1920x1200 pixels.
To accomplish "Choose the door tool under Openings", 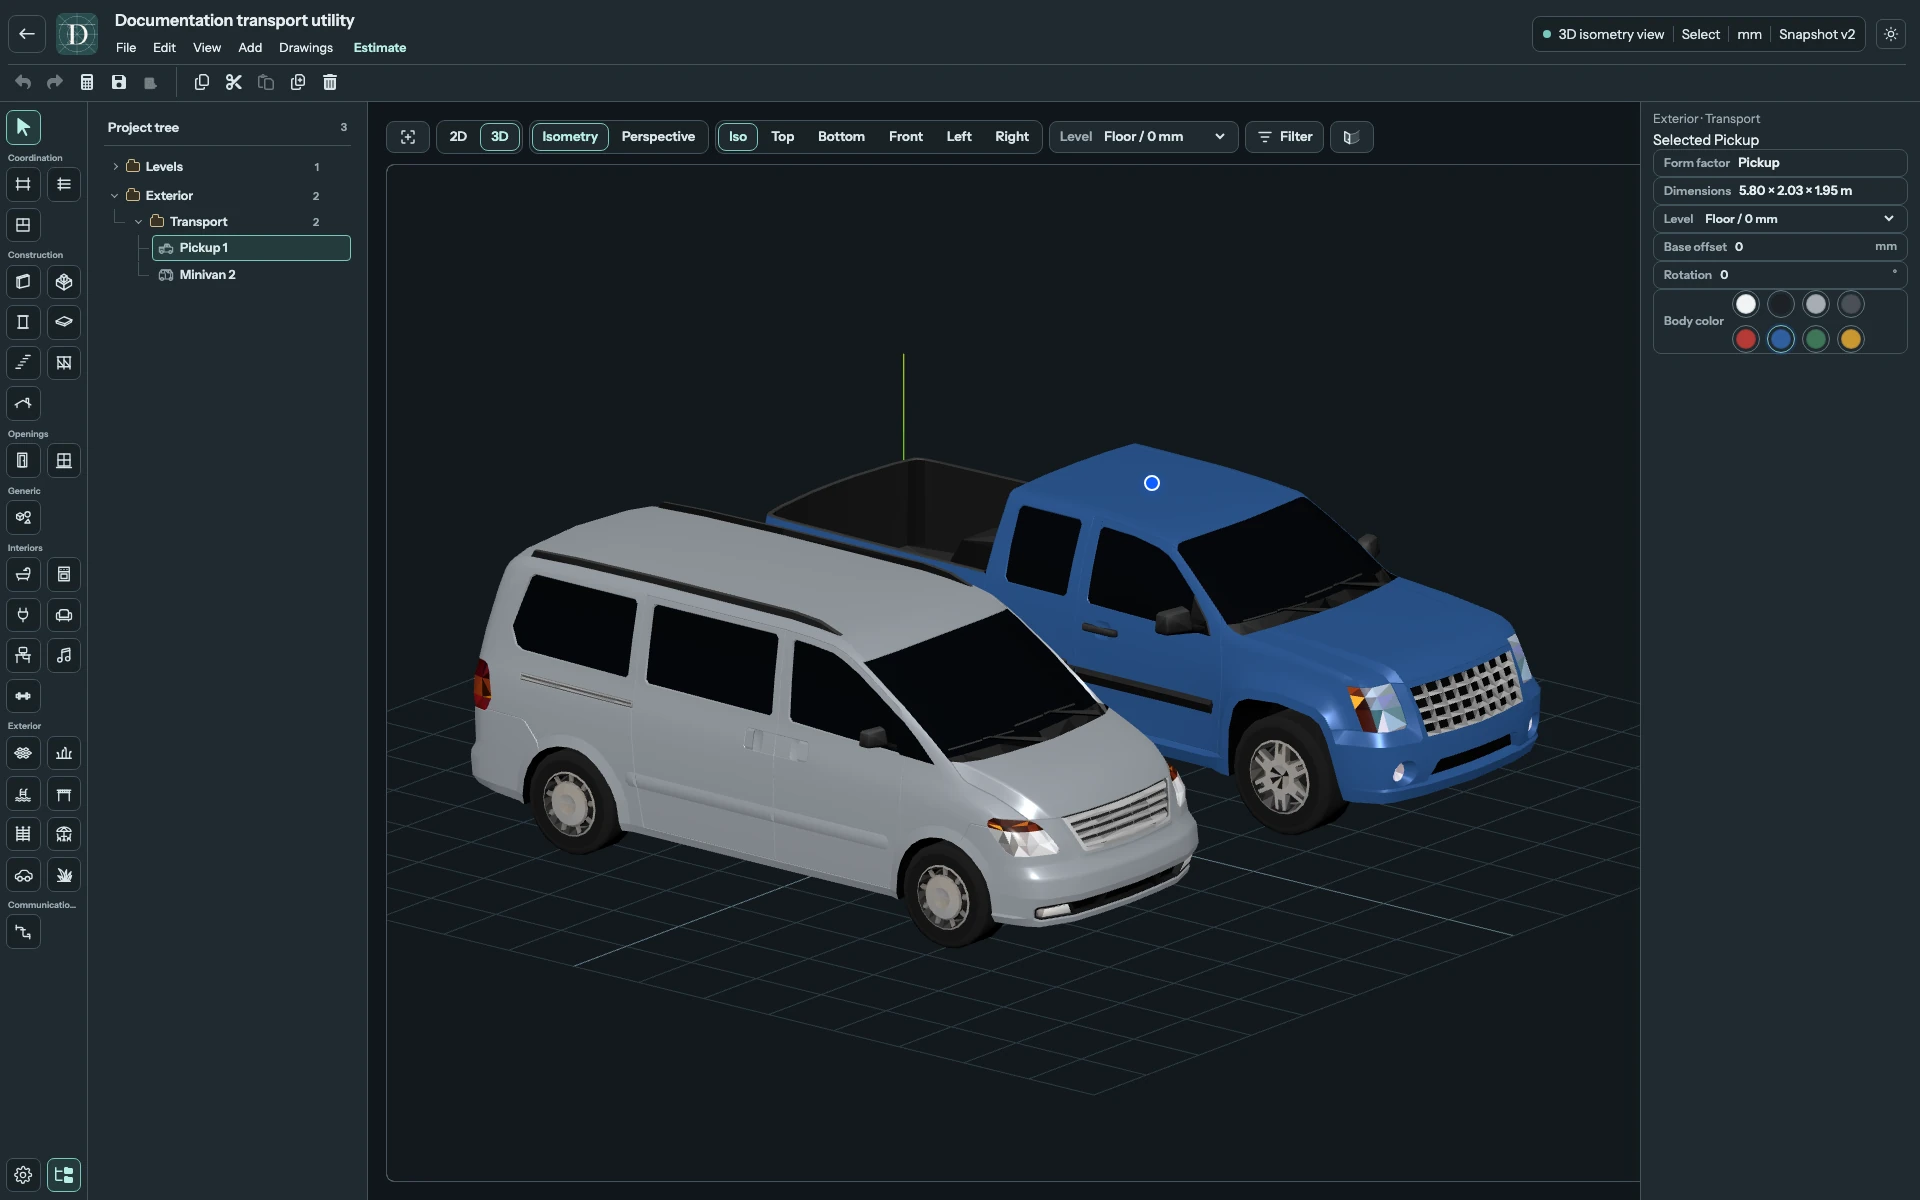I will click(23, 461).
